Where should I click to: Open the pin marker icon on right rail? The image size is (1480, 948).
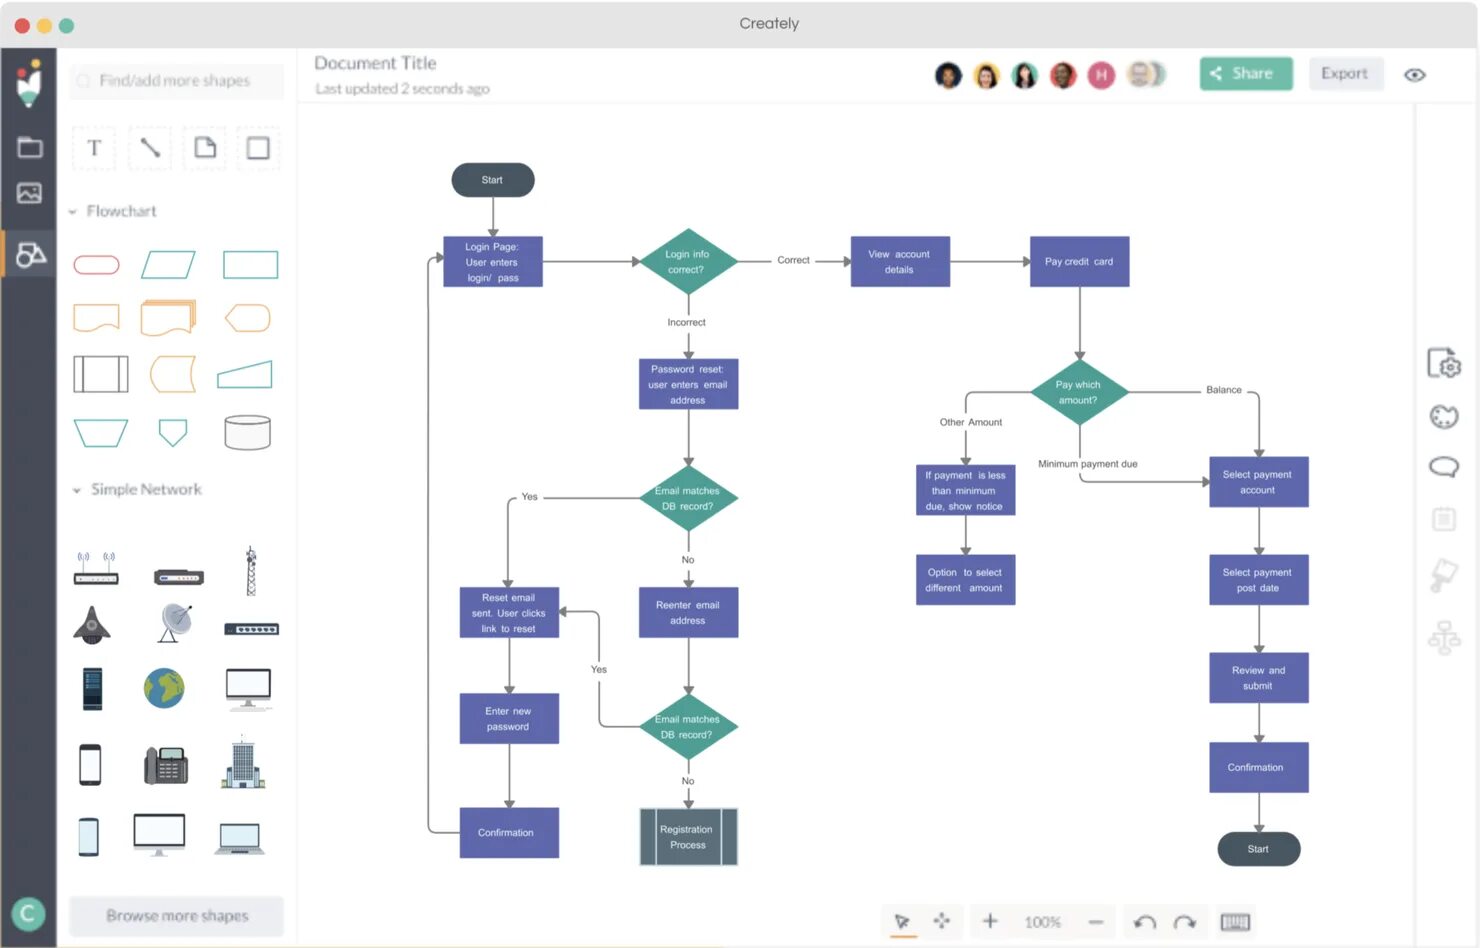(x=1444, y=574)
